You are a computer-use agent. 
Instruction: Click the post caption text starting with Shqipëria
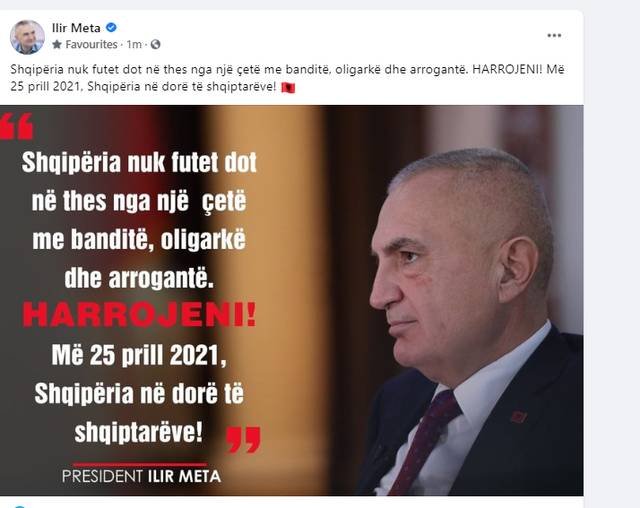point(287,78)
